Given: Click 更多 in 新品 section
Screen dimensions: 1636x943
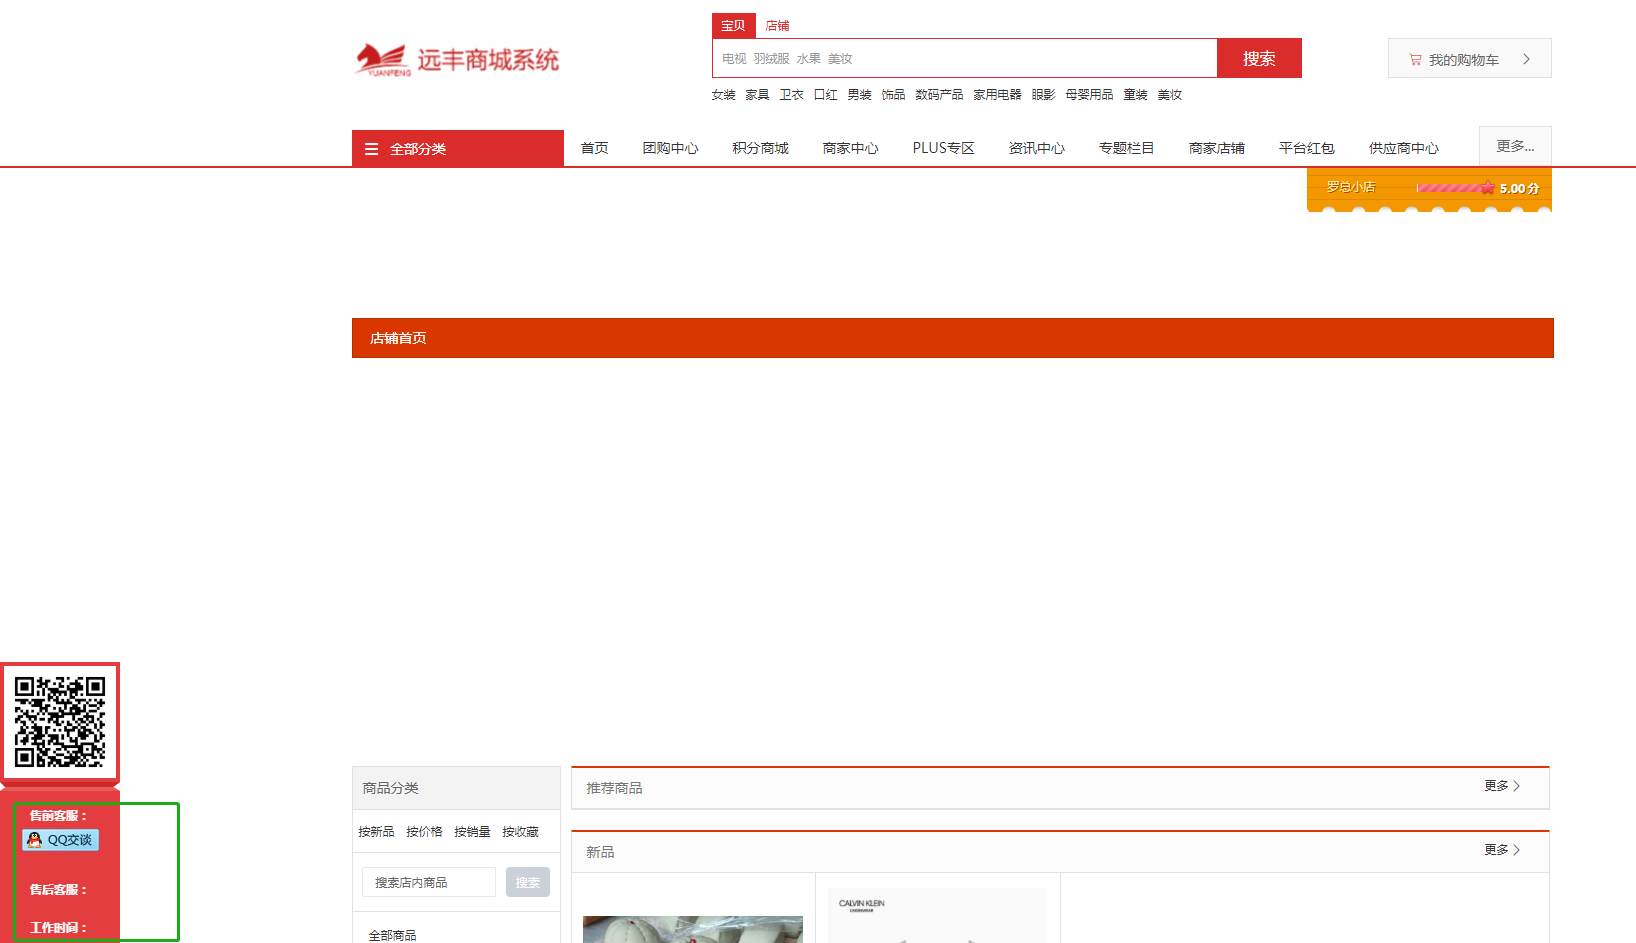Looking at the screenshot, I should pyautogui.click(x=1502, y=850).
